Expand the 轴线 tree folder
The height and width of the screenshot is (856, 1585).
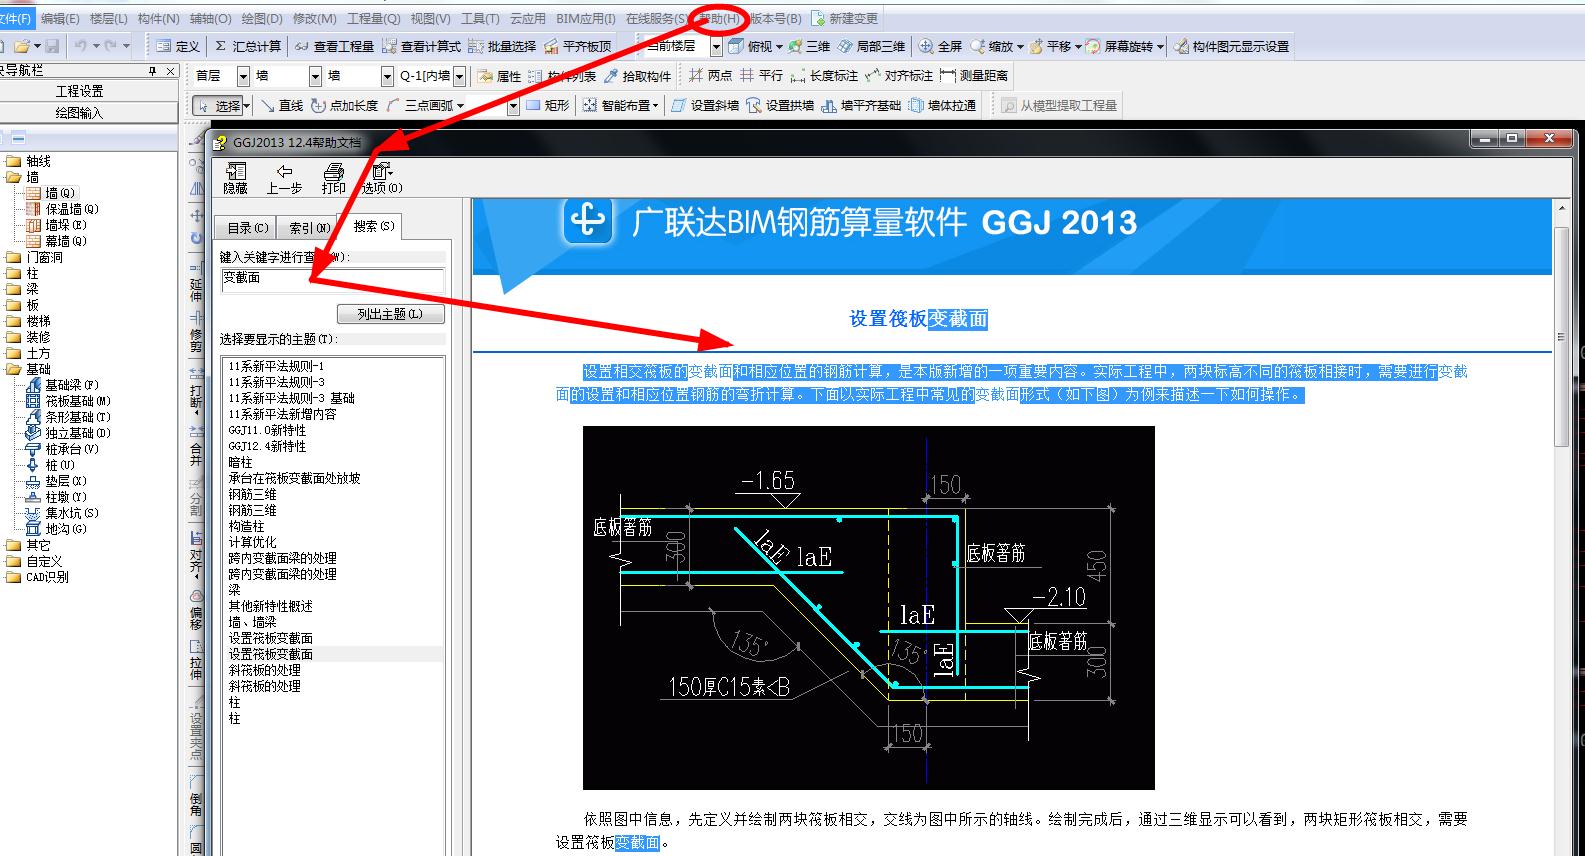click(13, 161)
